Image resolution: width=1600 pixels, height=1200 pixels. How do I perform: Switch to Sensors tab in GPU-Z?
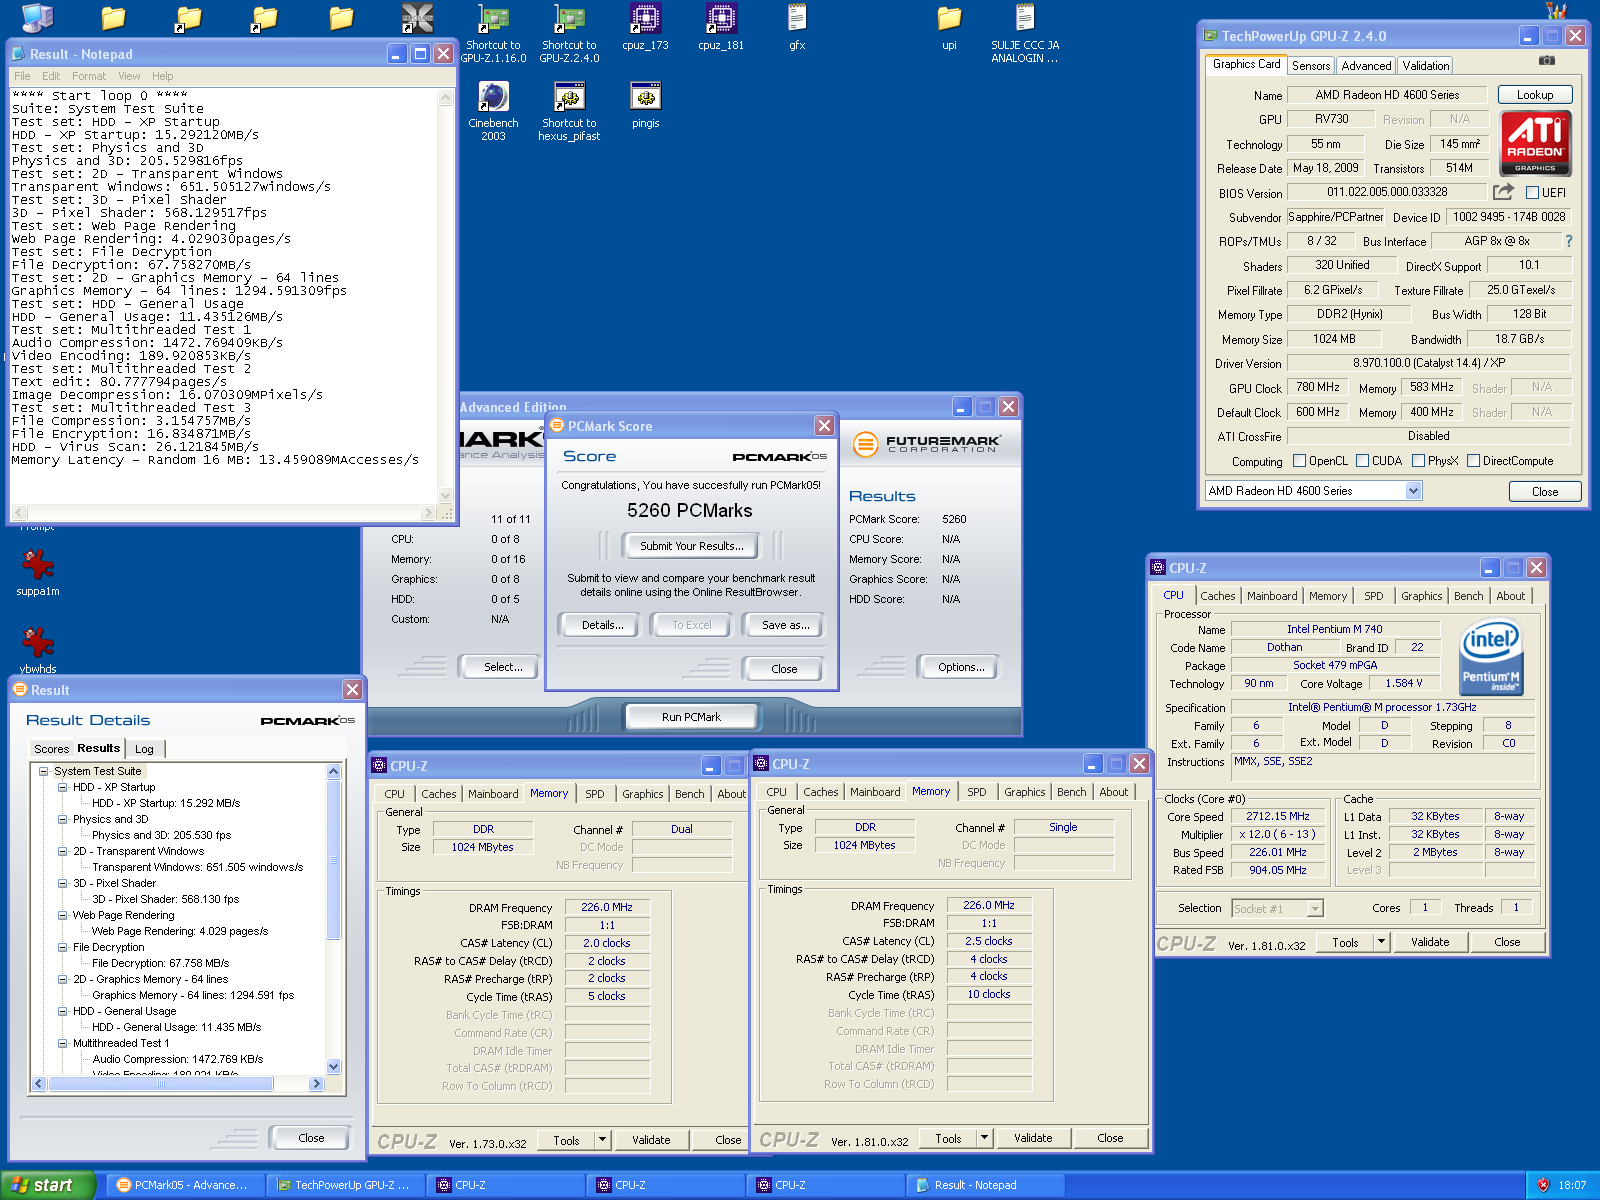pyautogui.click(x=1310, y=66)
